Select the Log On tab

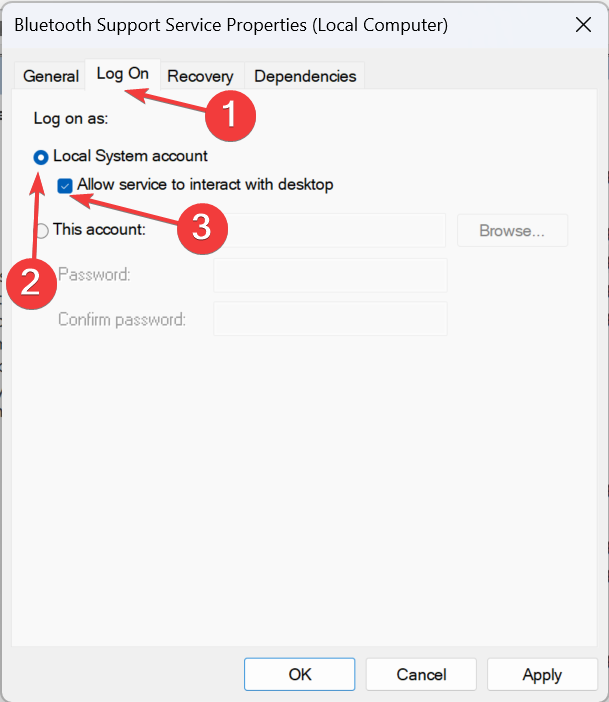123,74
